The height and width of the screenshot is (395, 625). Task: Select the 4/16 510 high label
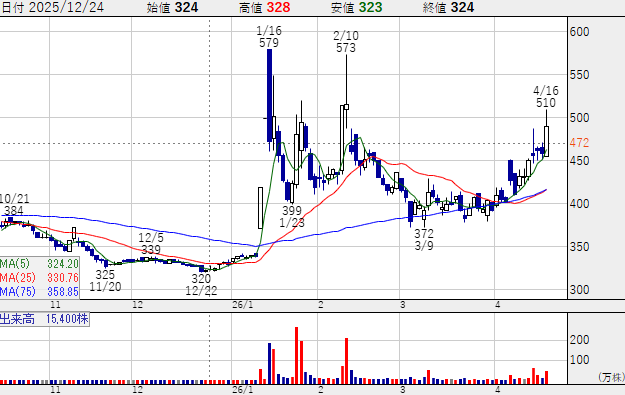pyautogui.click(x=546, y=96)
